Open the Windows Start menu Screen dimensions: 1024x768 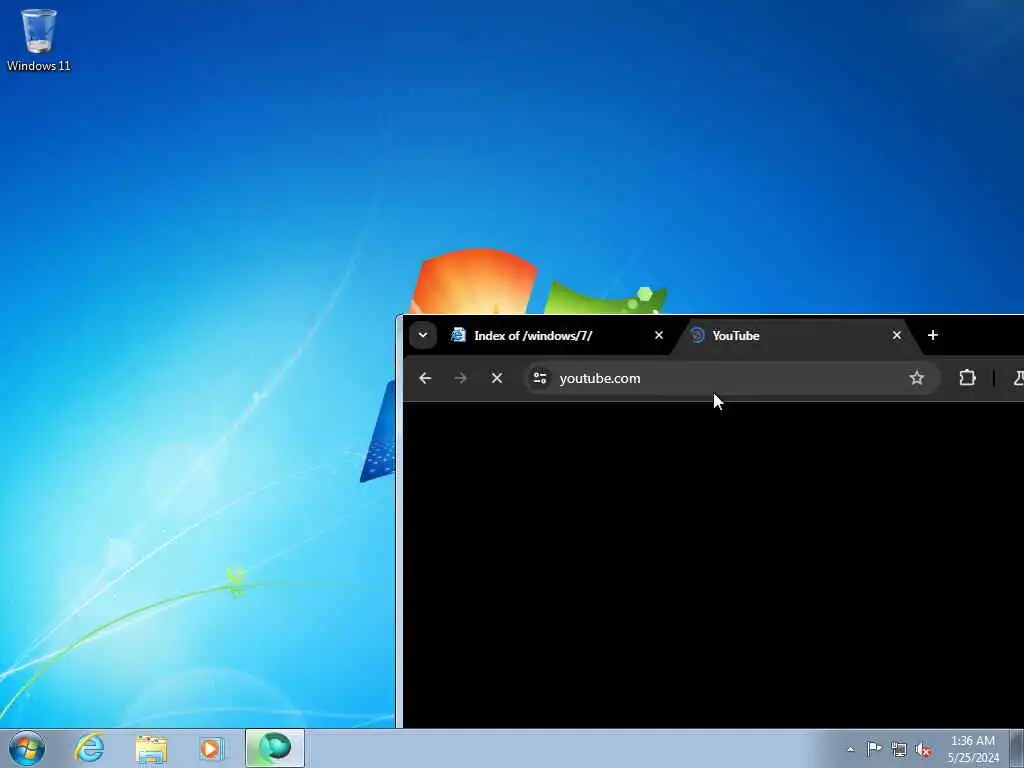[27, 748]
